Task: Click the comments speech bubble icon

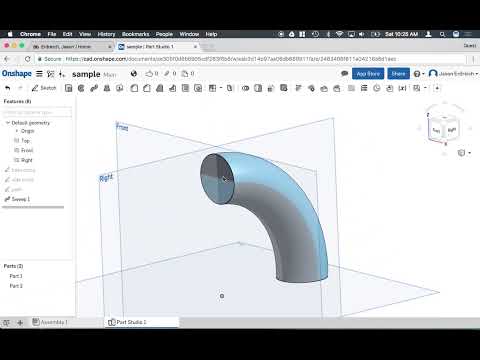Action: [x=345, y=74]
